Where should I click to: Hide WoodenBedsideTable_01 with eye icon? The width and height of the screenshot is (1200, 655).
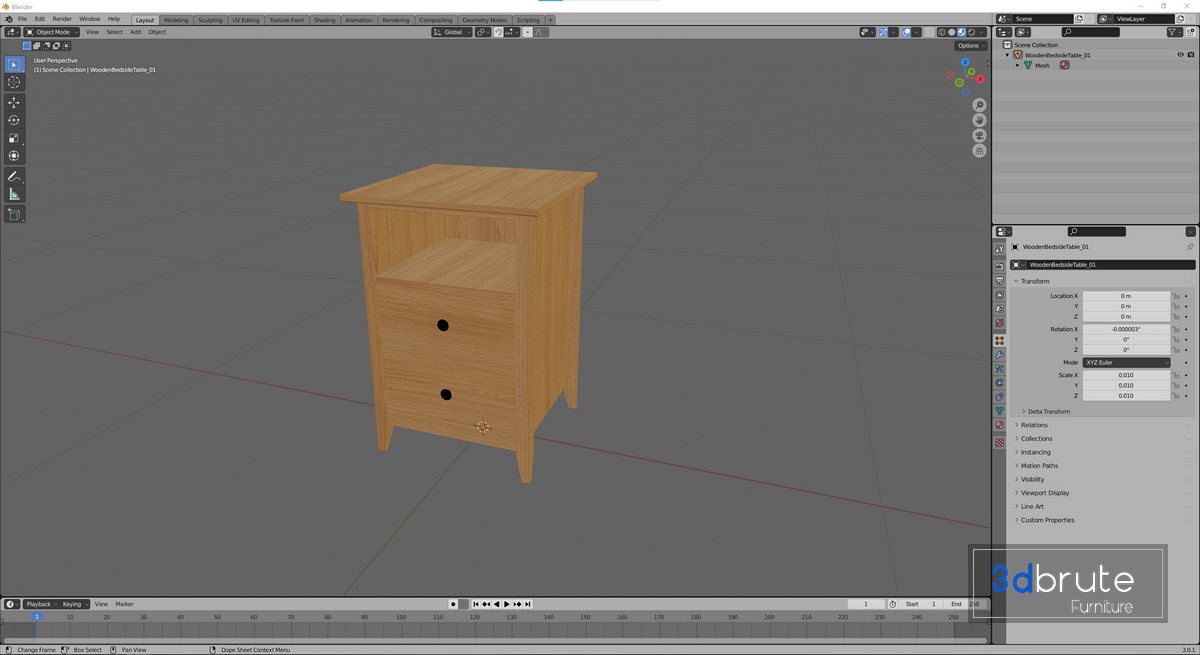coord(1180,55)
